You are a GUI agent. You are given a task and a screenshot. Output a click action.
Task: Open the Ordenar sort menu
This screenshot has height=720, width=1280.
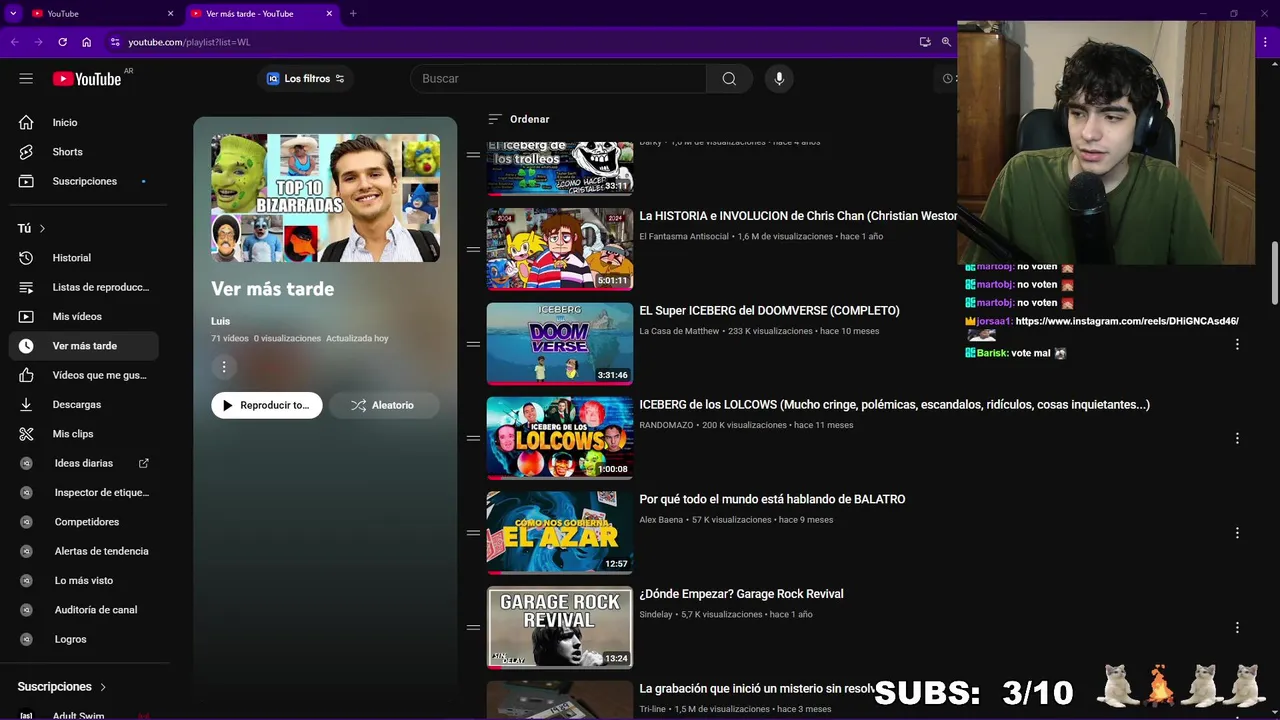pos(518,119)
